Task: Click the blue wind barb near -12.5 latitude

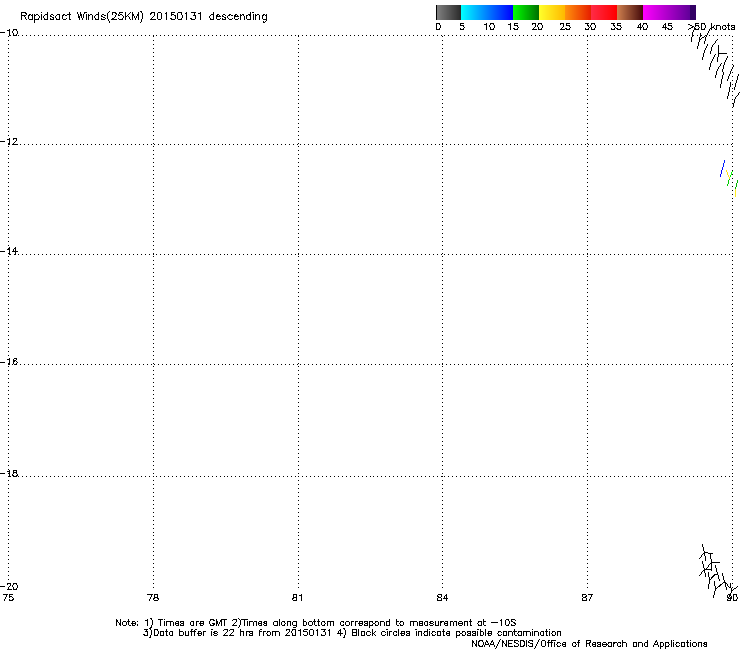Action: [x=722, y=169]
